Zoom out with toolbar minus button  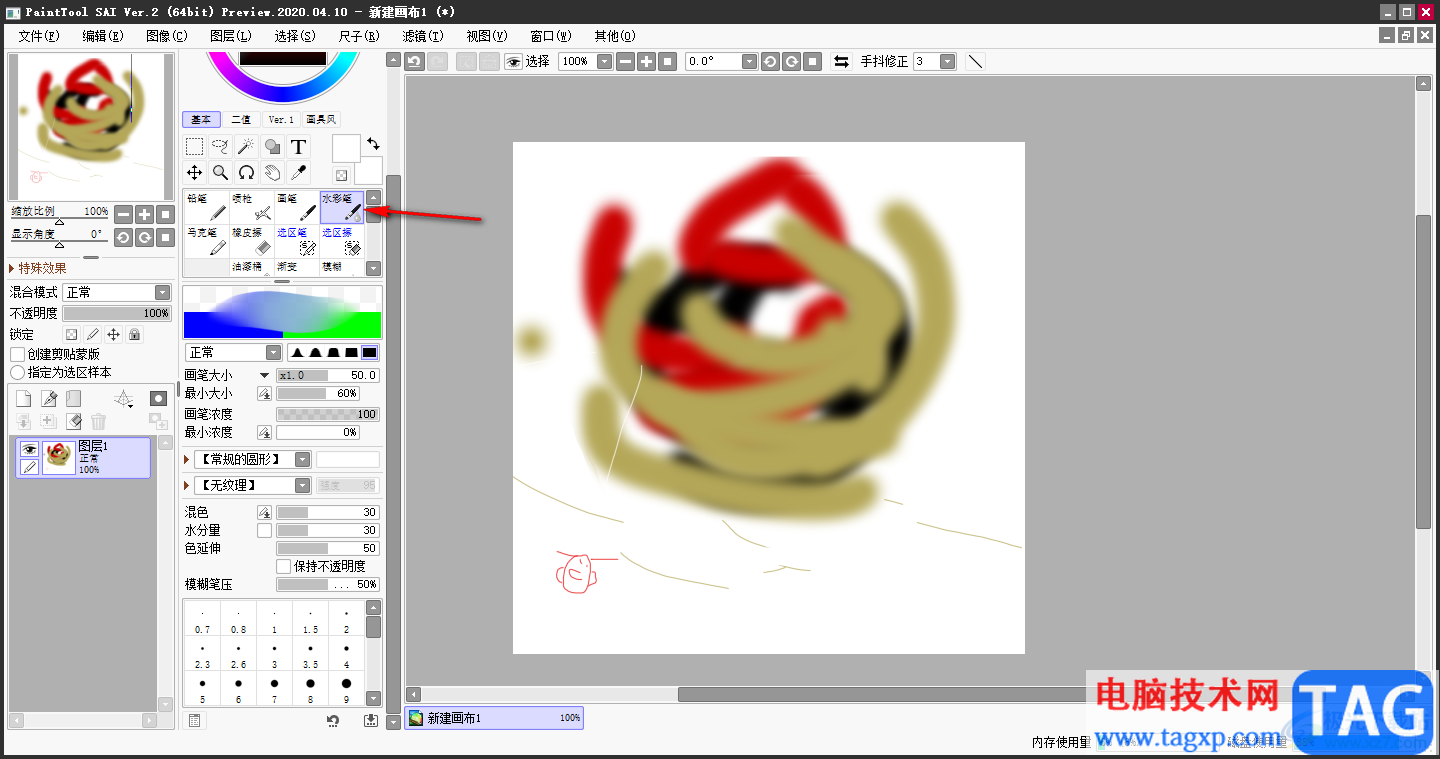(x=625, y=61)
